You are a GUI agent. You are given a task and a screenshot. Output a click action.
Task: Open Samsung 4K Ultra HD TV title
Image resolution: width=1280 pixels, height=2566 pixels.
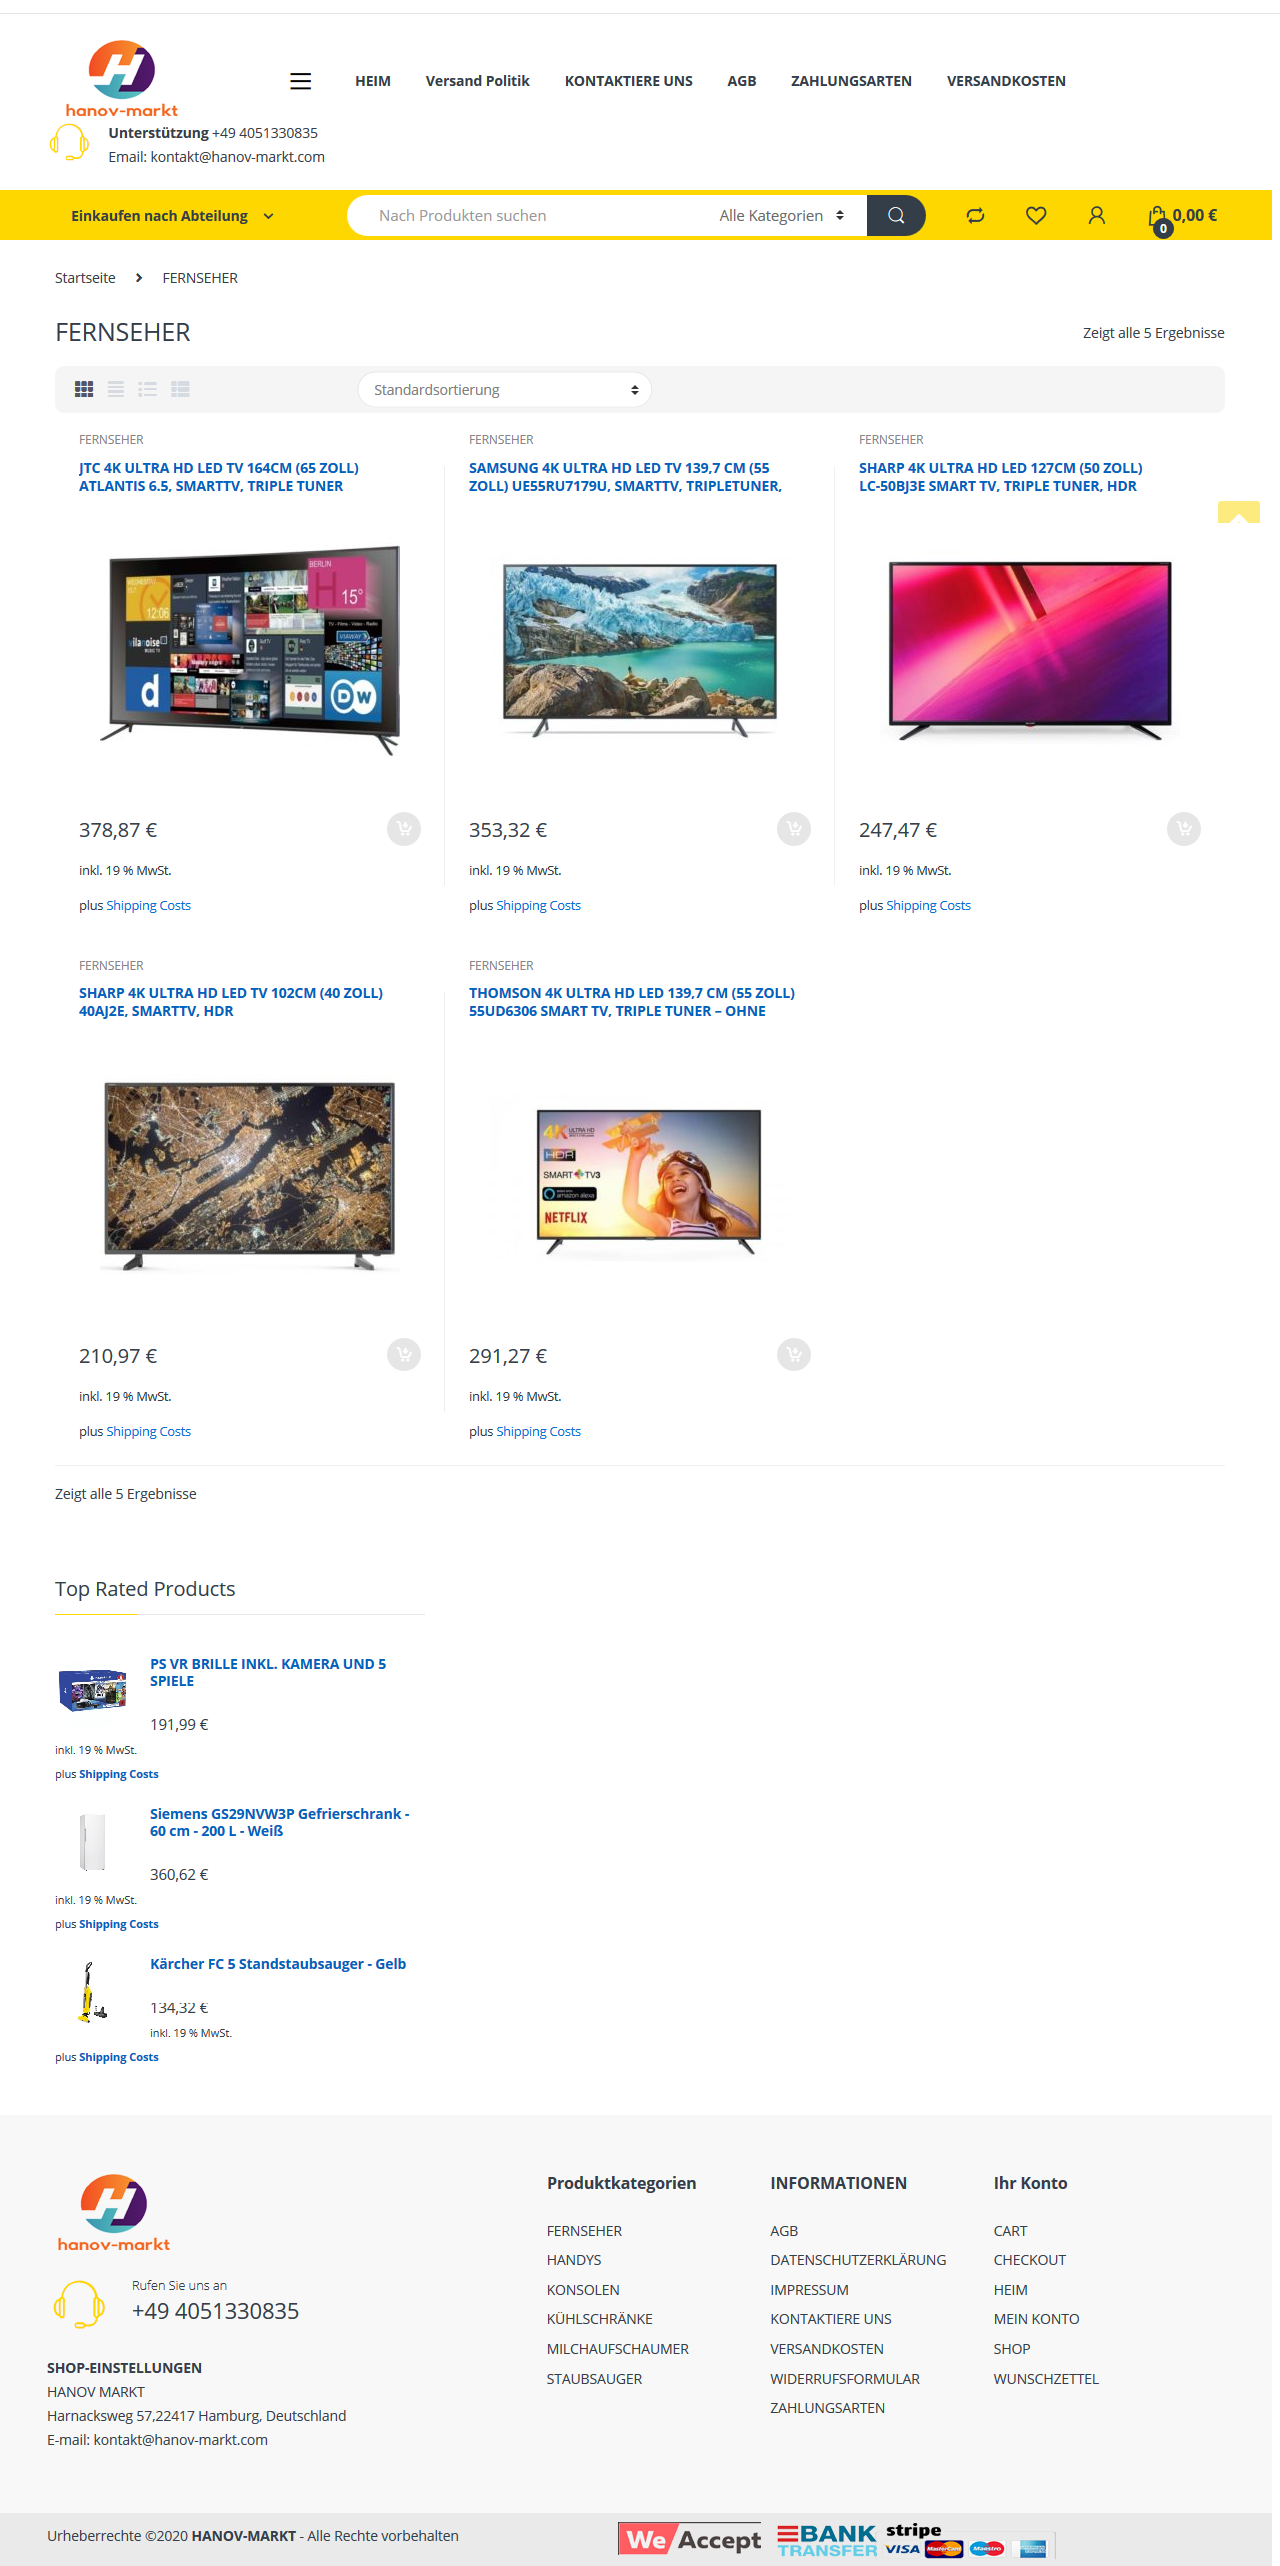coord(625,477)
